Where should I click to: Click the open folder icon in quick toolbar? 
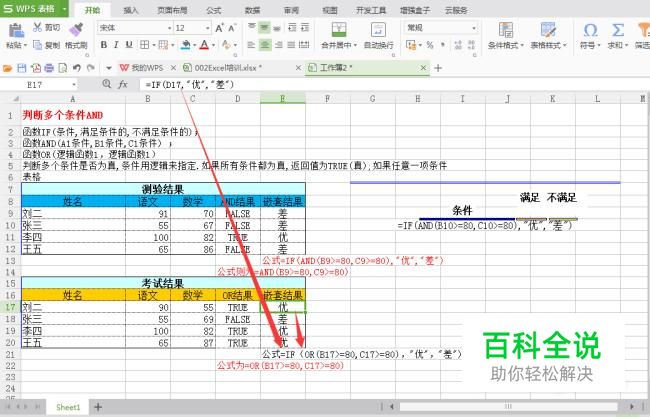pyautogui.click(x=7, y=68)
